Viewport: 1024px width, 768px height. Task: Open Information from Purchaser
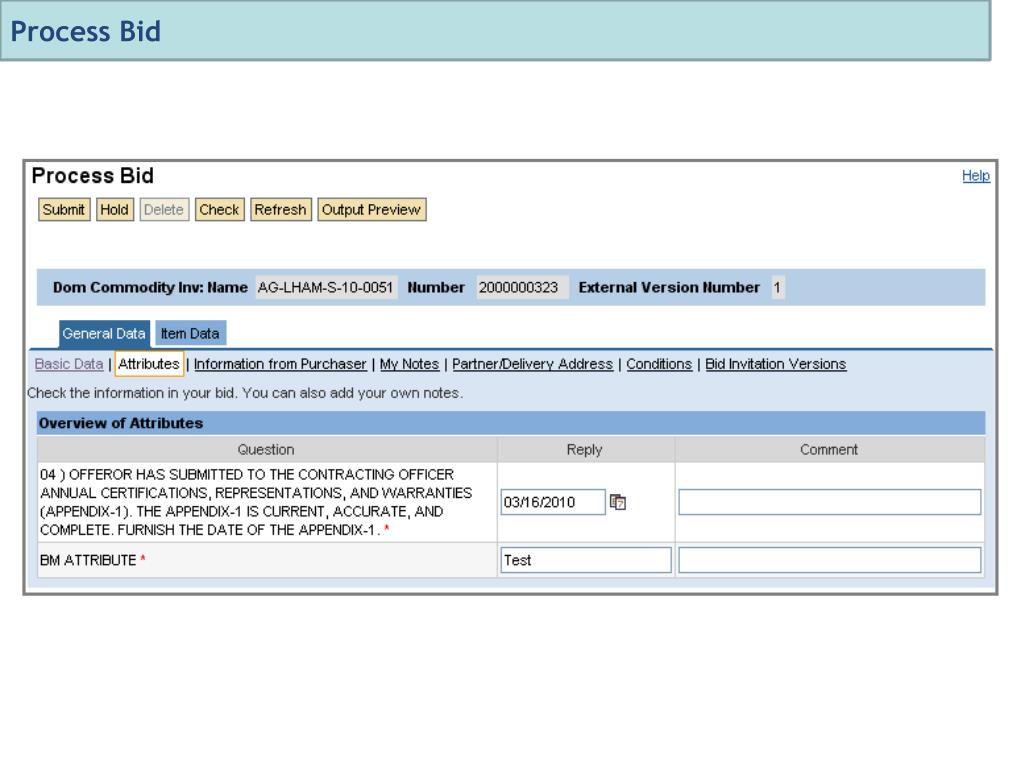coord(280,364)
